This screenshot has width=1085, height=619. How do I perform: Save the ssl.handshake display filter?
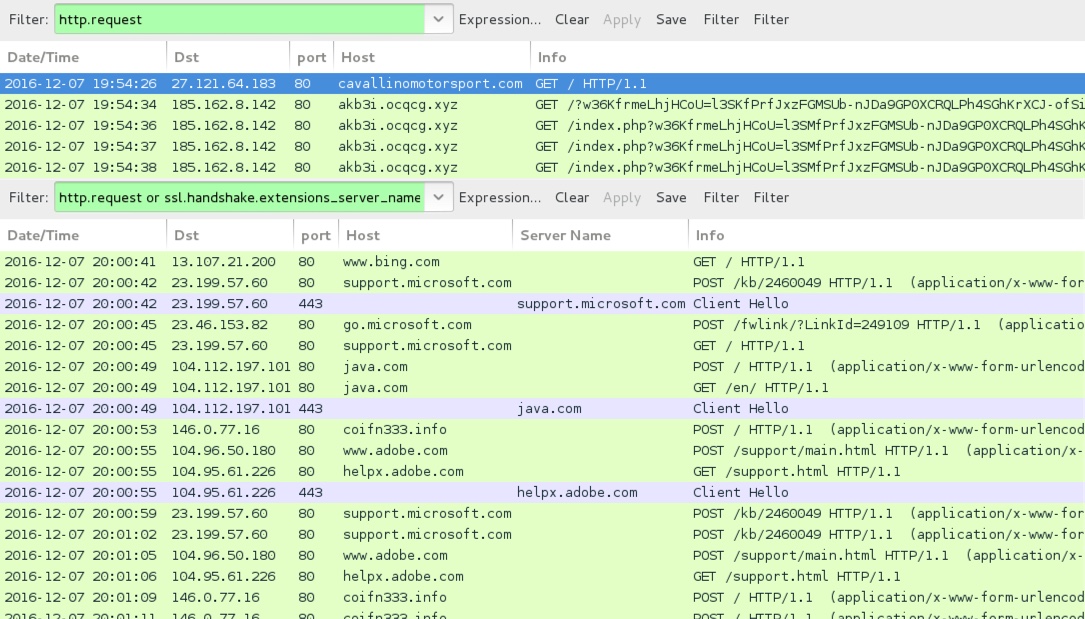point(671,198)
